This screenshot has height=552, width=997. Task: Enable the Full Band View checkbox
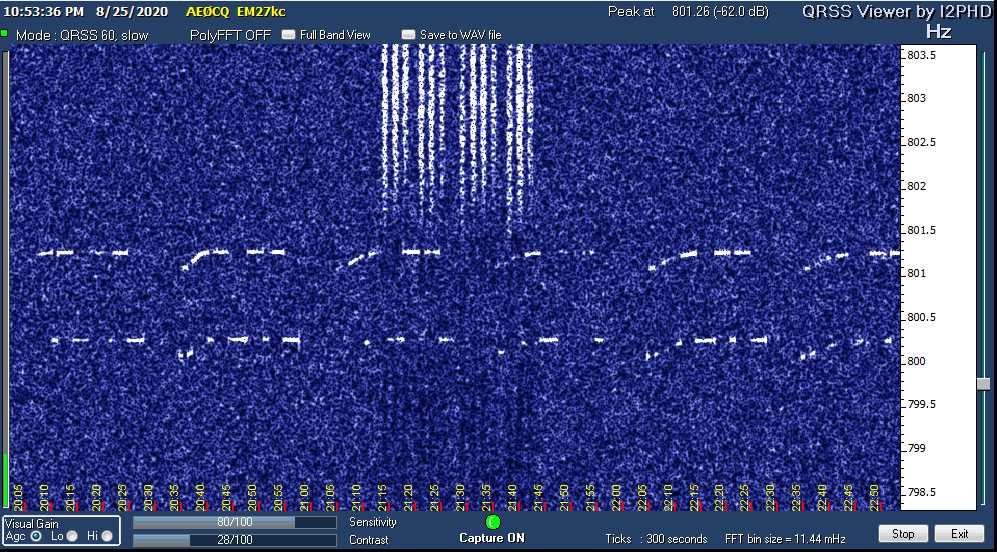(289, 35)
